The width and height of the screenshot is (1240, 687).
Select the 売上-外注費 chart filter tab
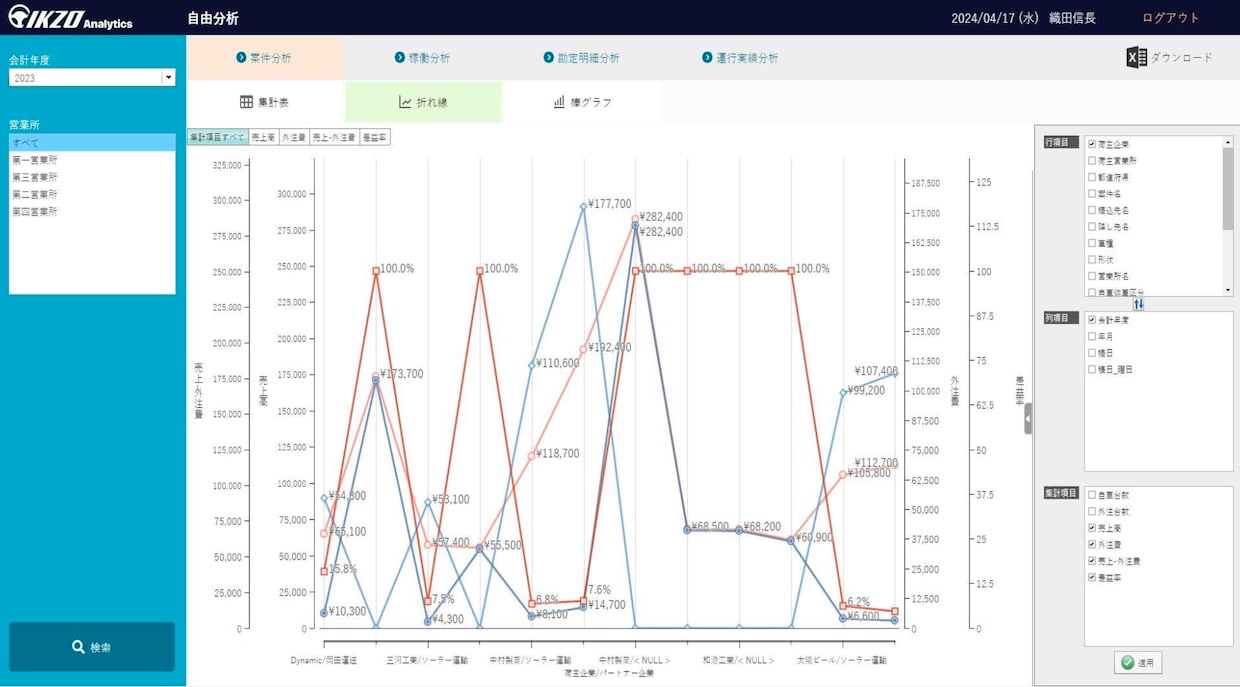(x=334, y=137)
